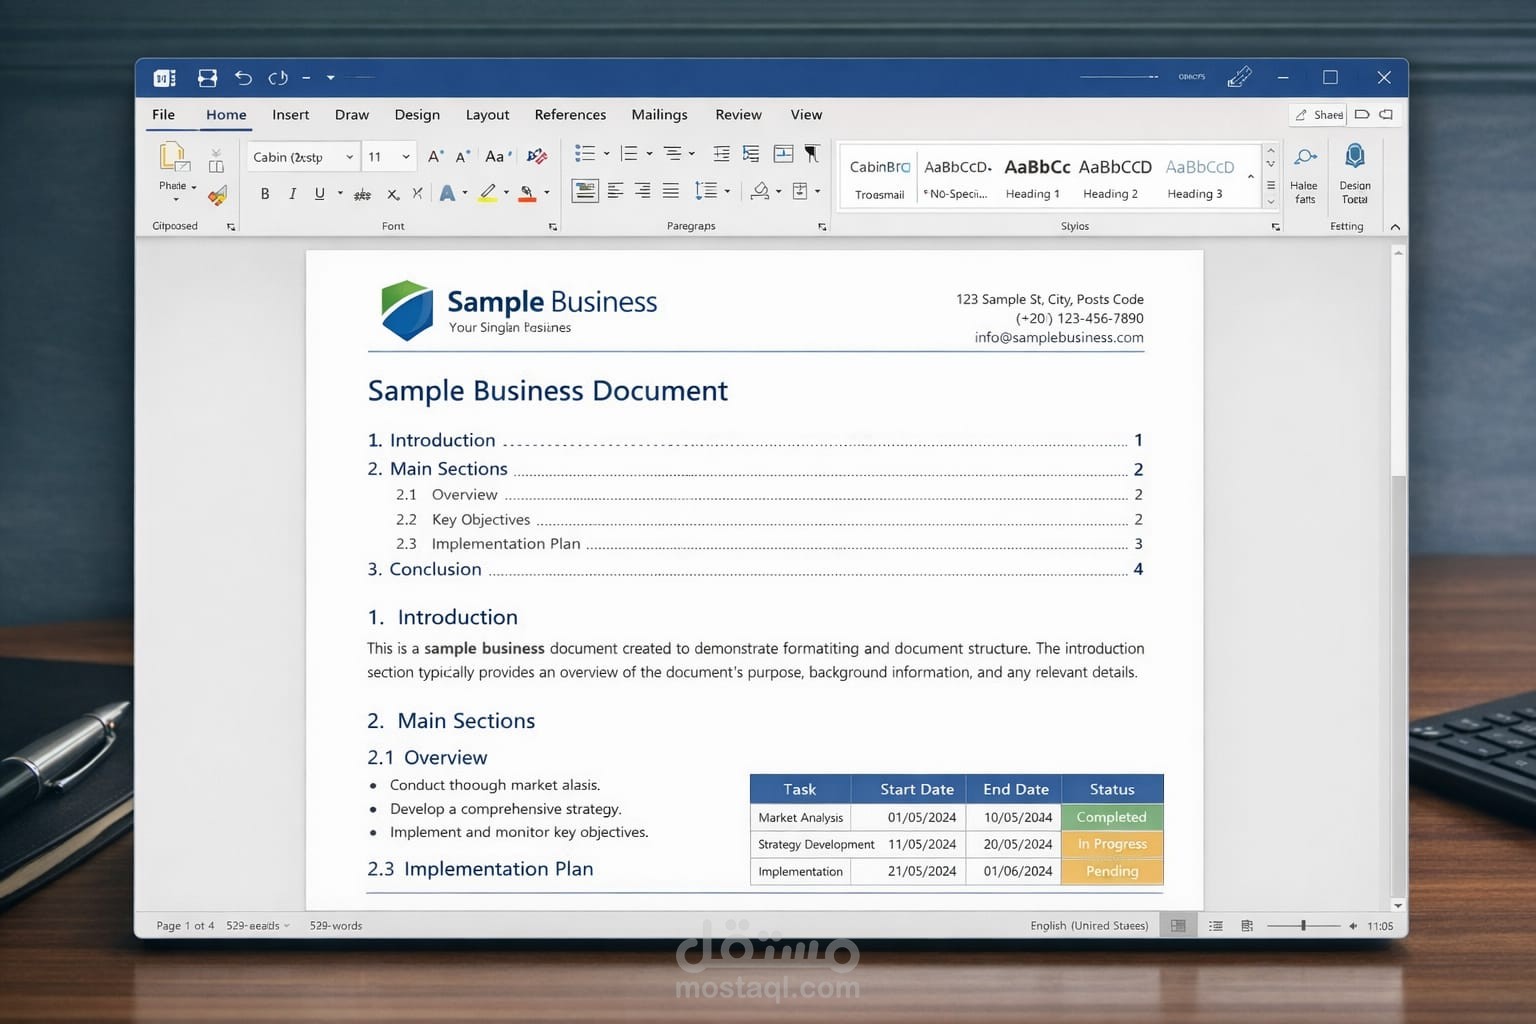Toggle Show/Hide paragraph marks pilcrow
The image size is (1536, 1024).
click(x=812, y=153)
